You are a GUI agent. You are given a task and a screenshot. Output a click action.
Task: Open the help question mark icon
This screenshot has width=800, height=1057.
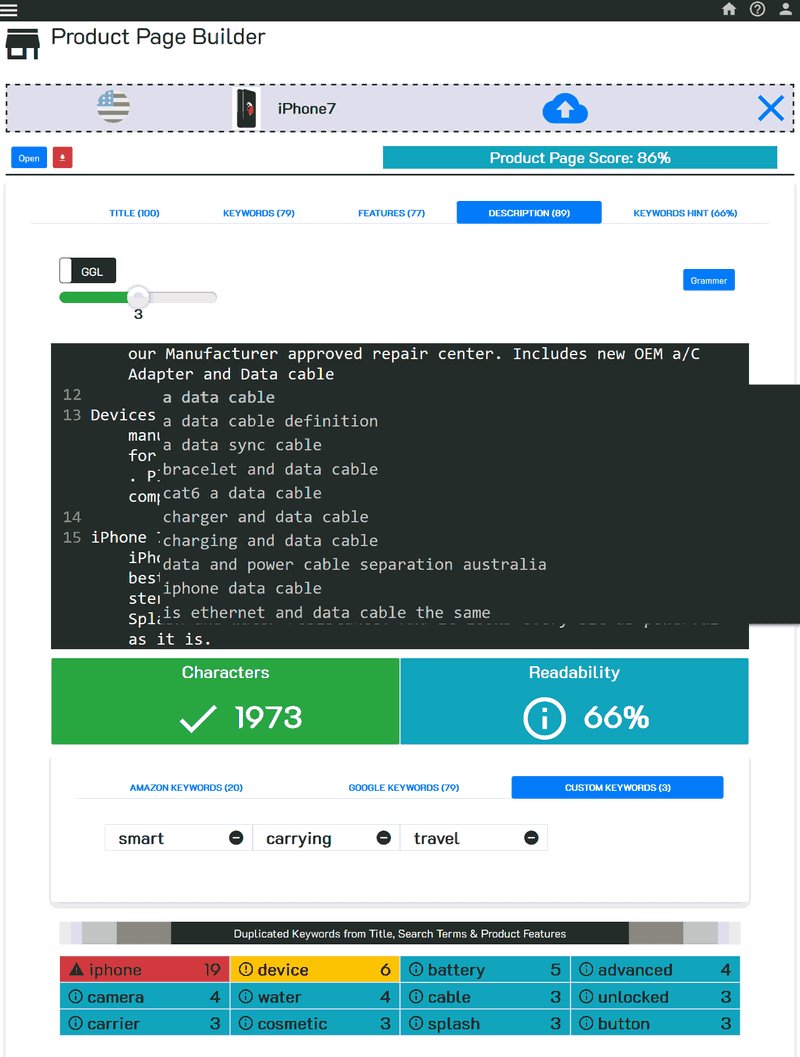point(757,9)
